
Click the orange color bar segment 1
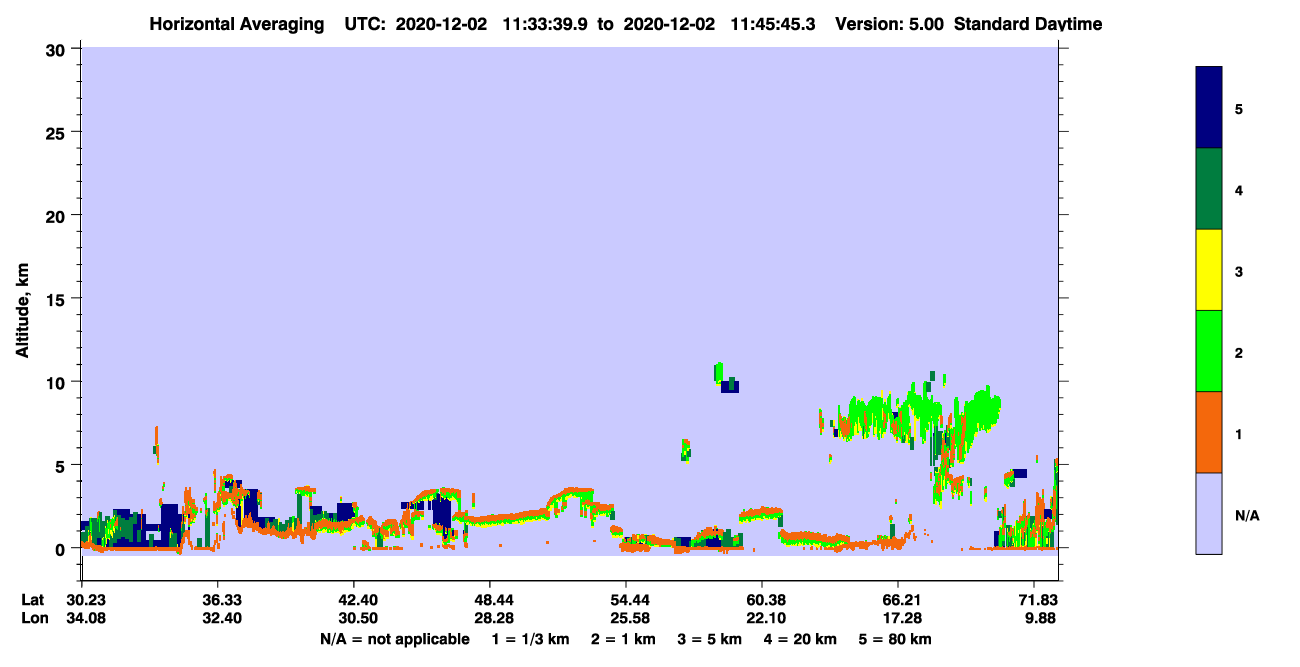[x=1209, y=432]
